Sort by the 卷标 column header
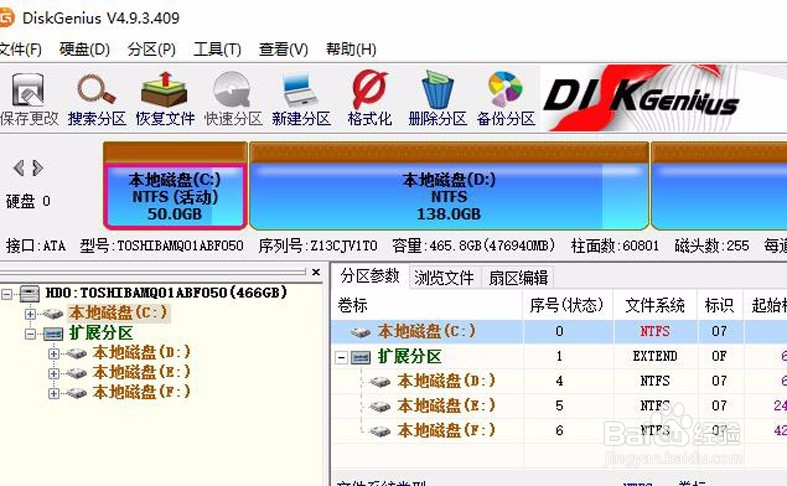787x486 pixels. tap(427, 305)
